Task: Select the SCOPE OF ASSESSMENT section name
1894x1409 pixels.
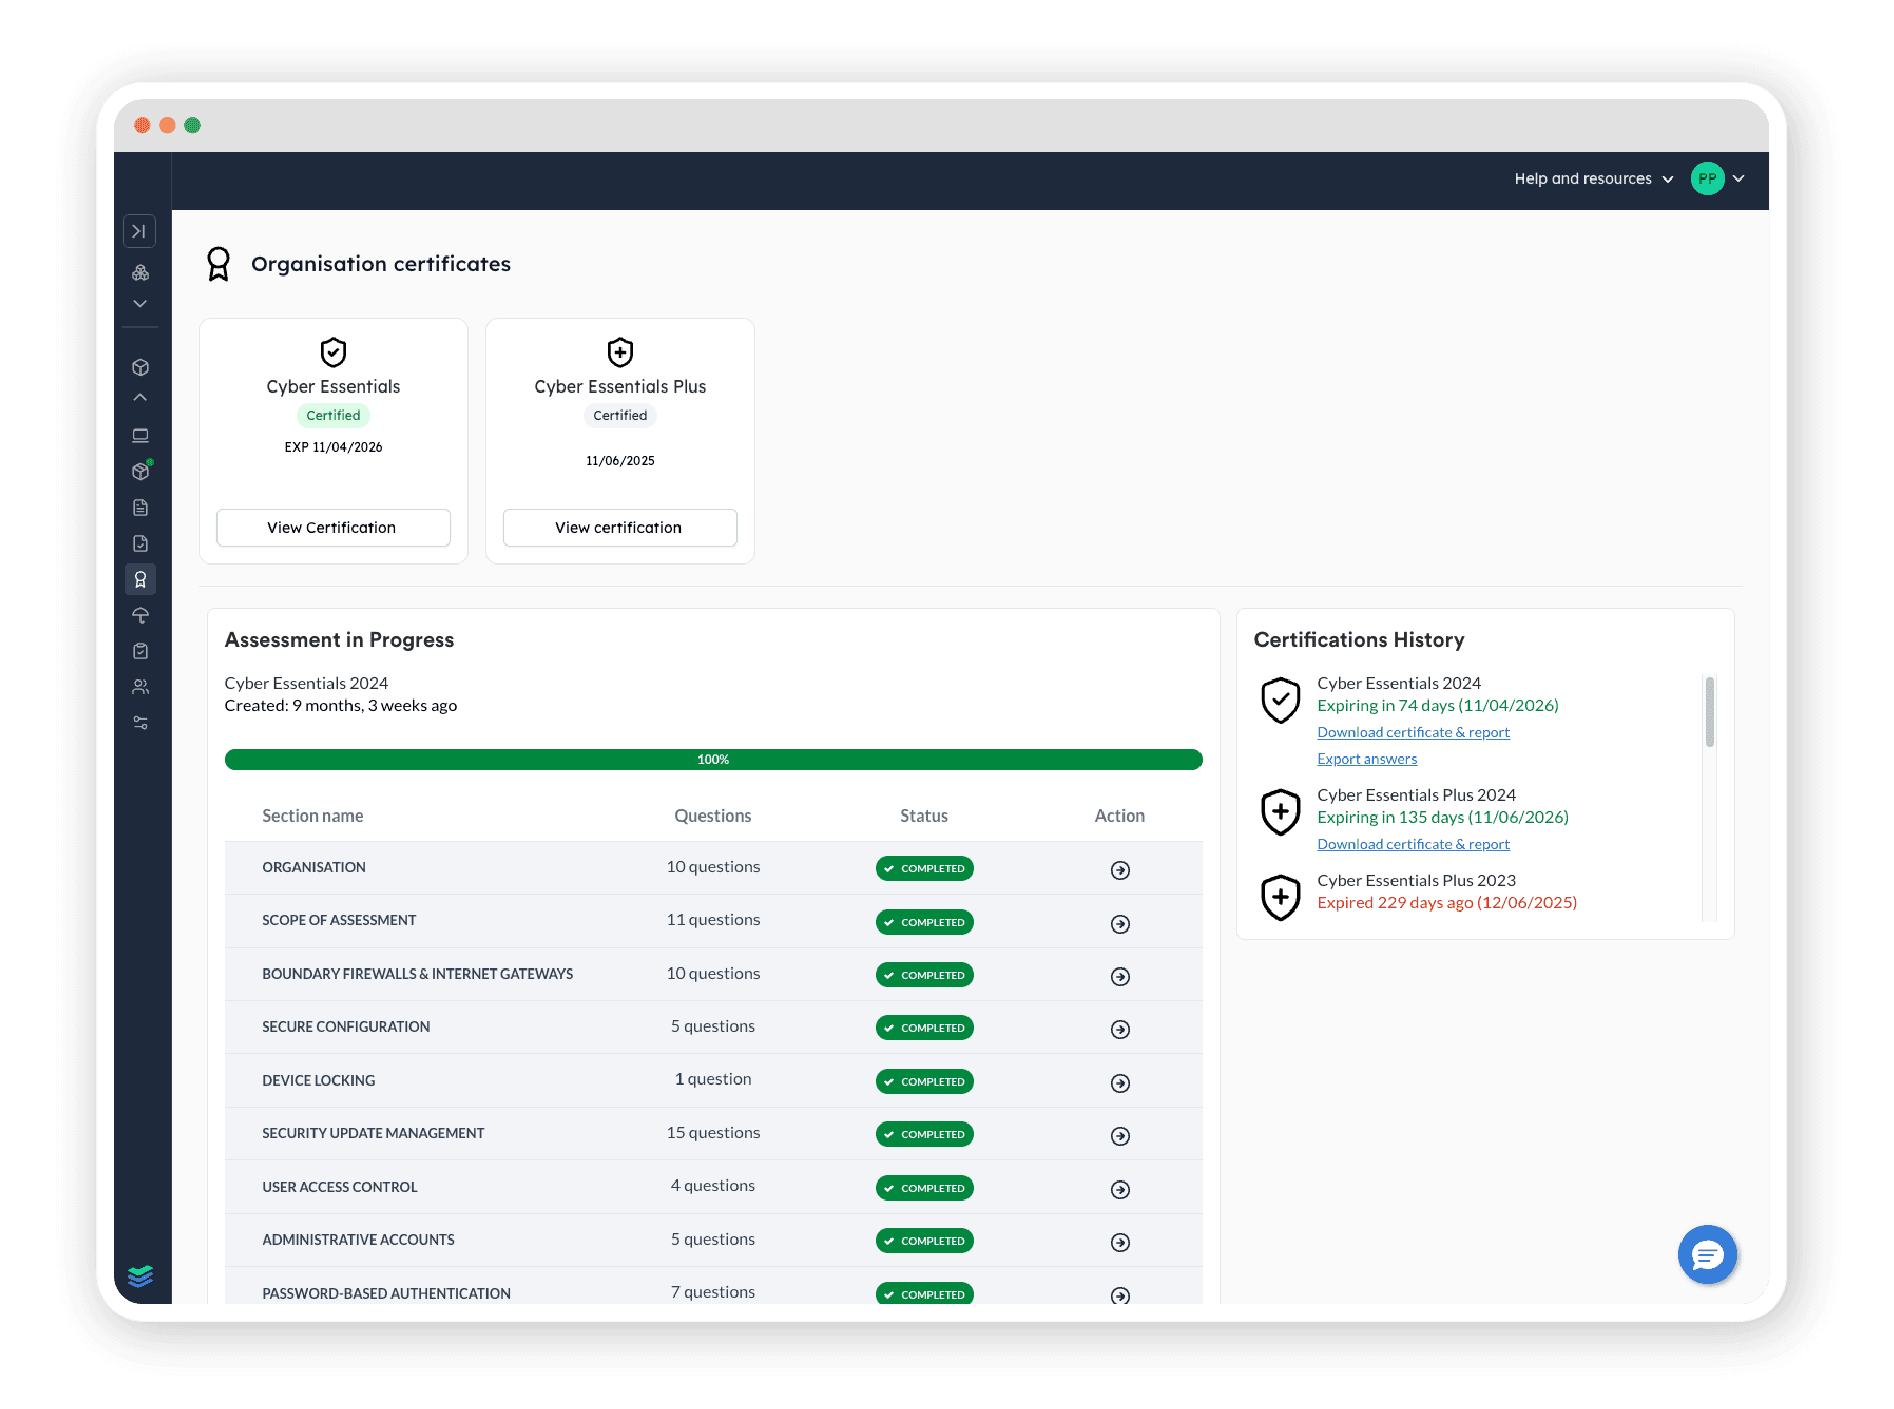Action: click(339, 920)
